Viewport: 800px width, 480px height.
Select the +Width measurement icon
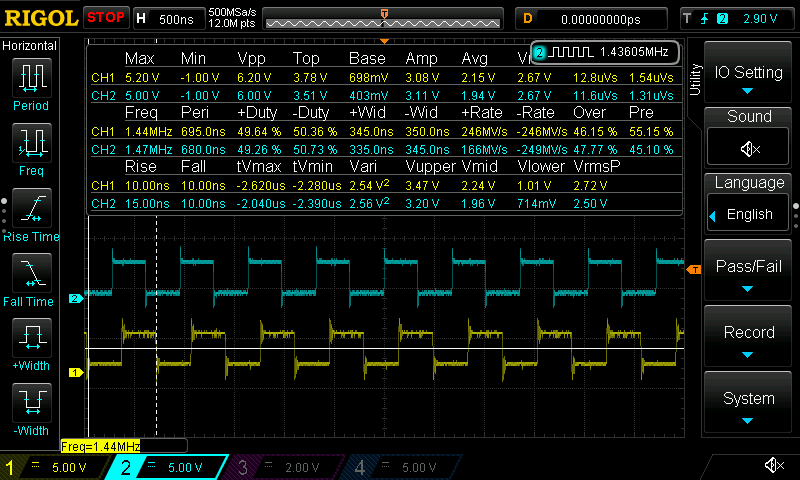pos(31,337)
